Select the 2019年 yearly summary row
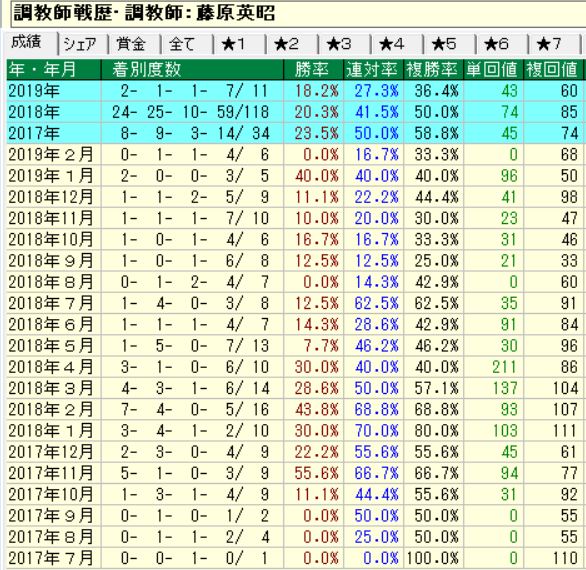The height and width of the screenshot is (570, 586). point(295,91)
